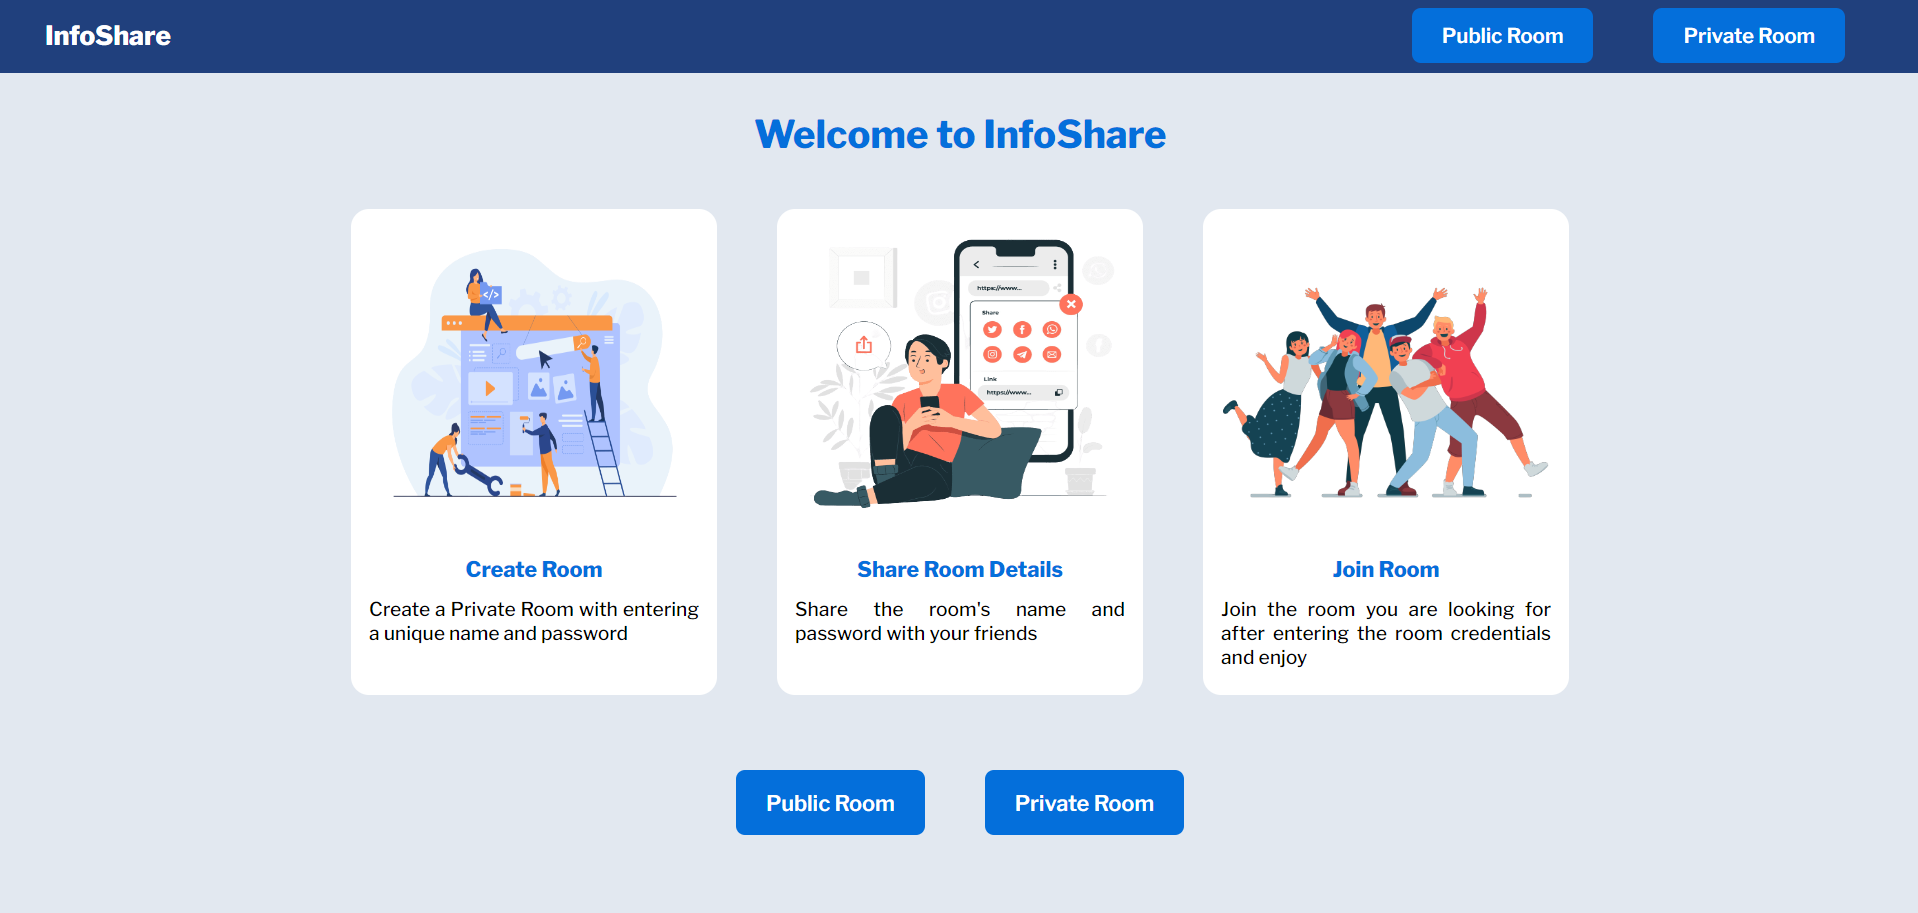Viewport: 1918px width, 913px height.
Task: Click the Join Room cheering group illustration
Action: 1385,392
